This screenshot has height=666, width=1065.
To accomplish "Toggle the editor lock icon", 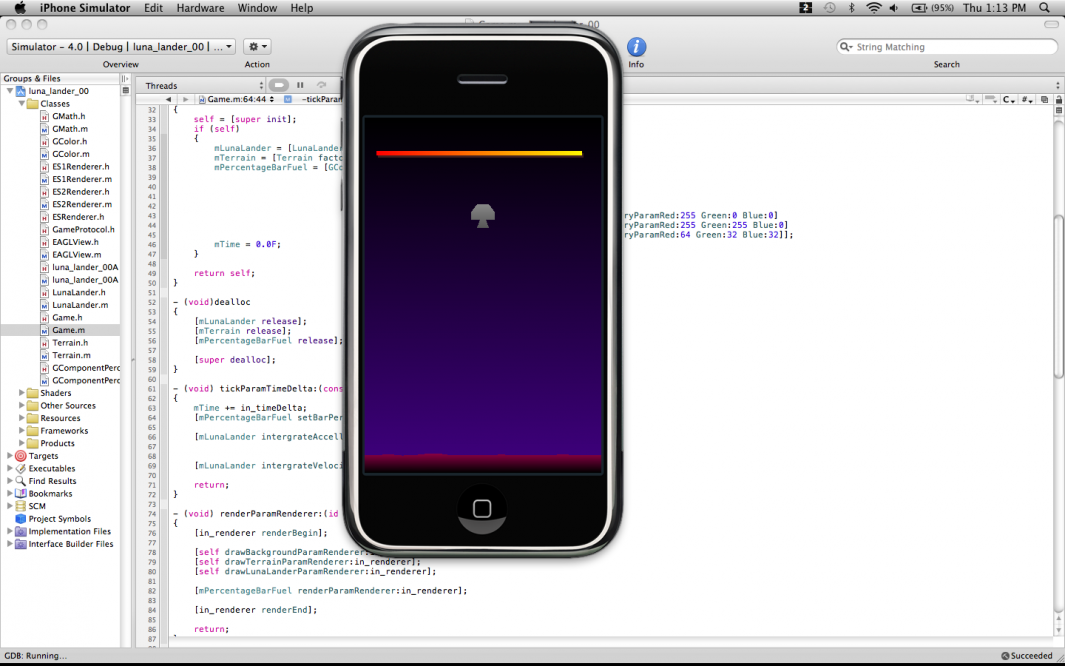I will (1058, 100).
